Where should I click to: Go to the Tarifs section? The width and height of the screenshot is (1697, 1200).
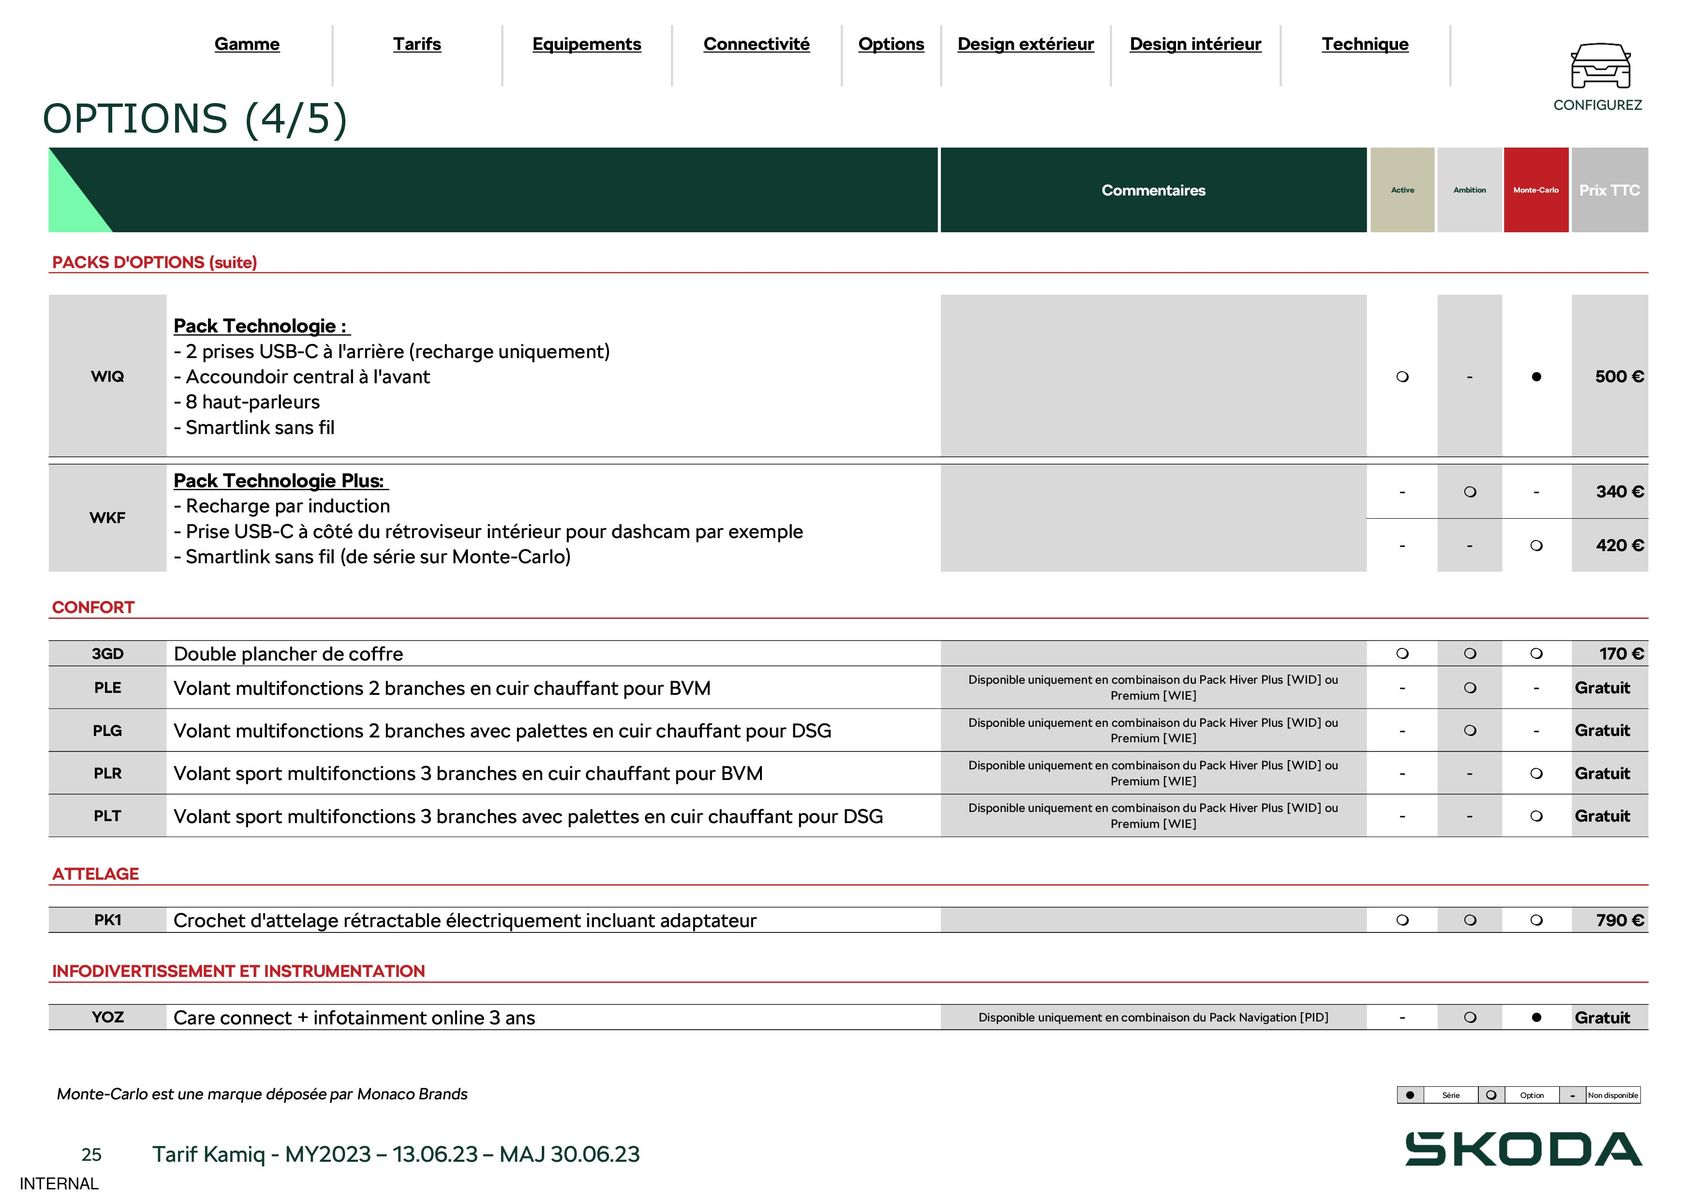pos(417,44)
